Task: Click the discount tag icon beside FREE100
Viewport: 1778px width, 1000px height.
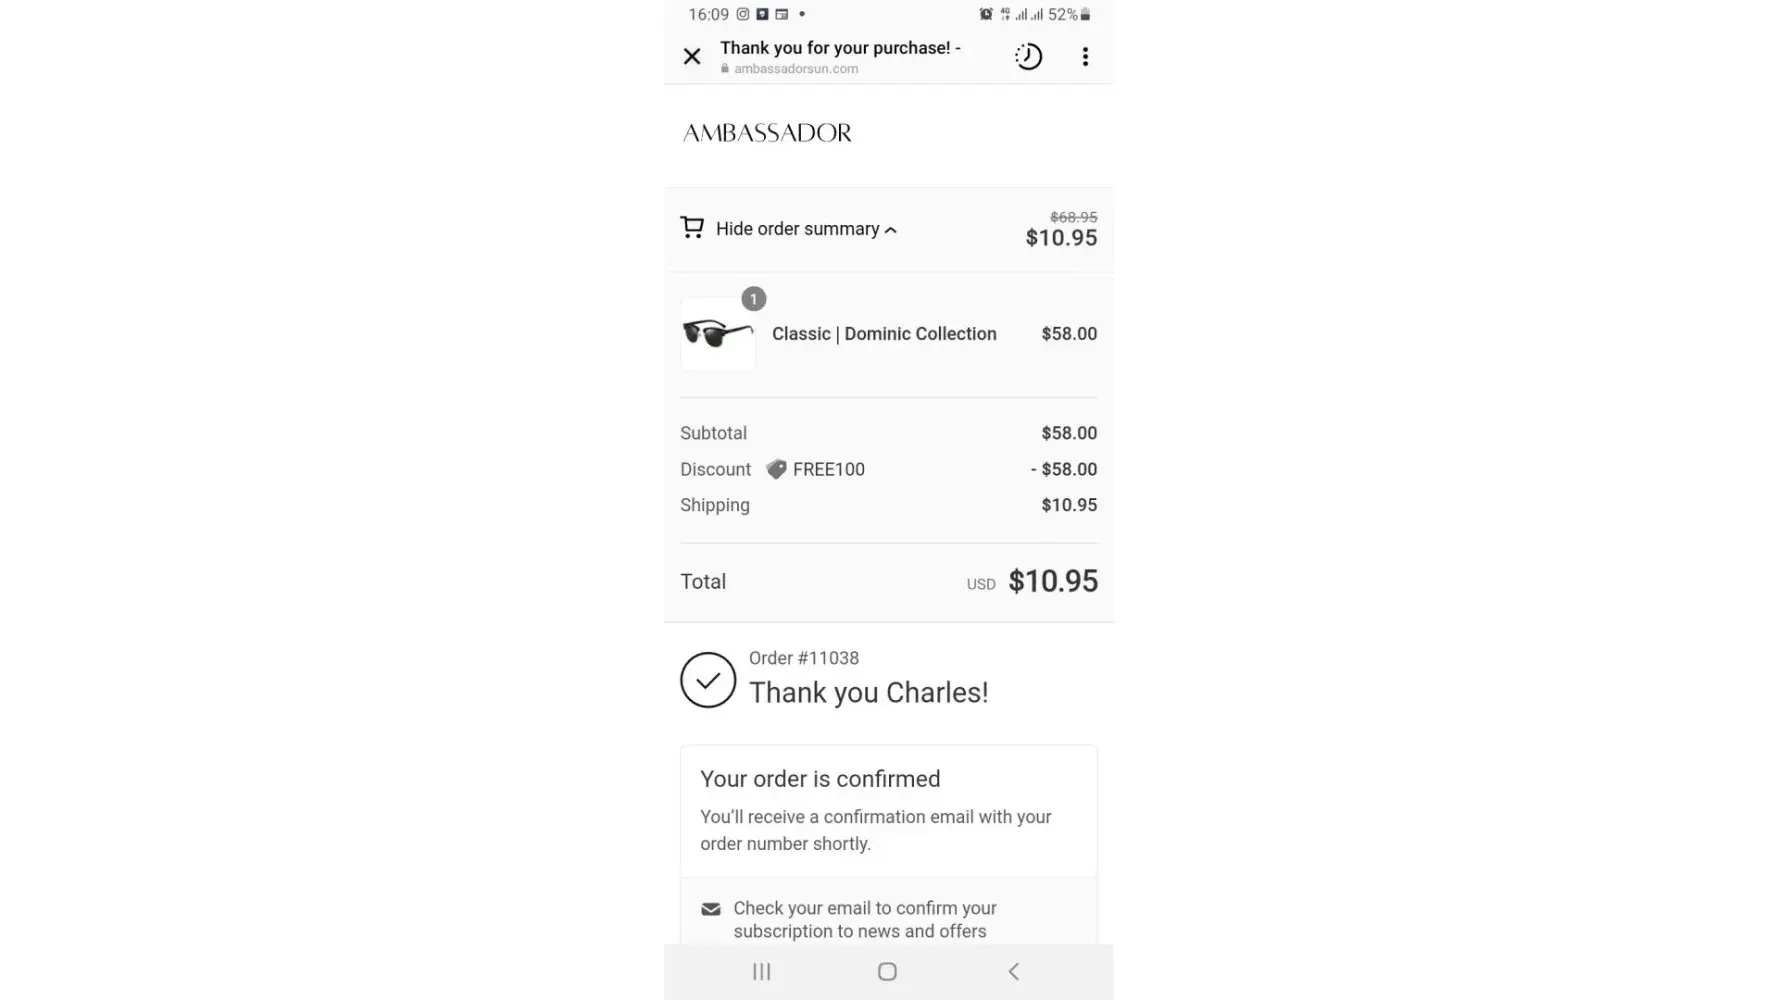Action: (x=776, y=469)
